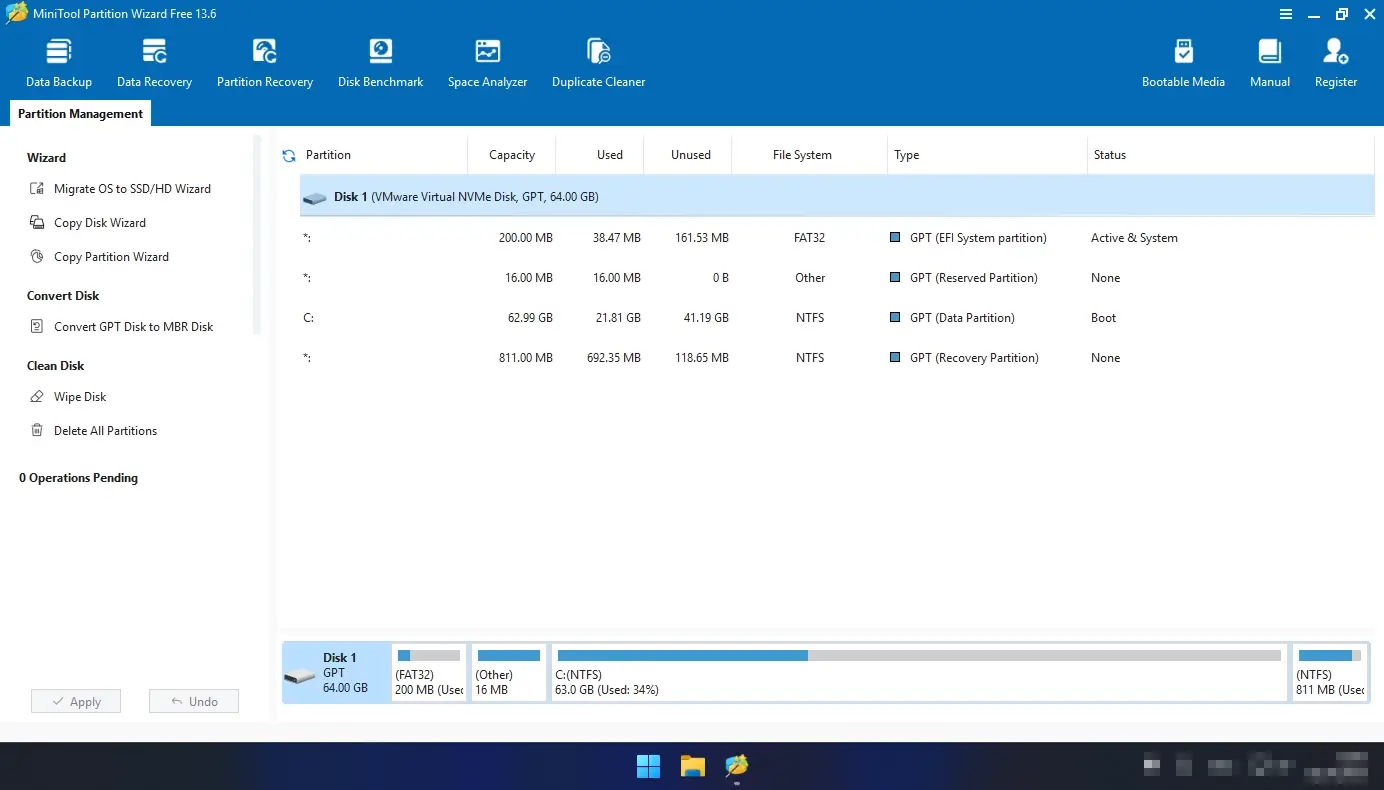
Task: Click the Copy Partition Wizard icon
Action: [37, 257]
